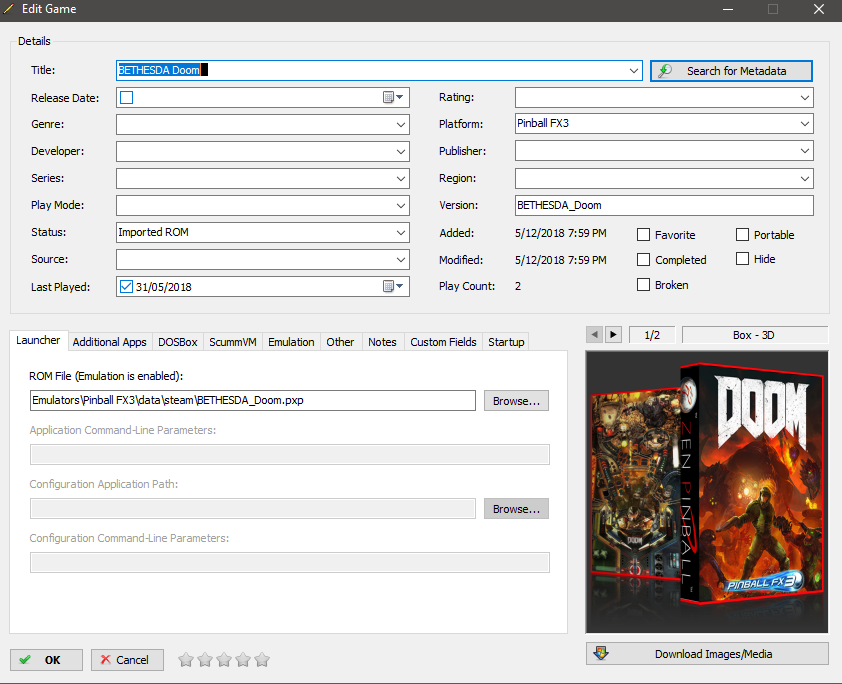Set rating to five stars
This screenshot has width=842, height=684.
(x=262, y=659)
